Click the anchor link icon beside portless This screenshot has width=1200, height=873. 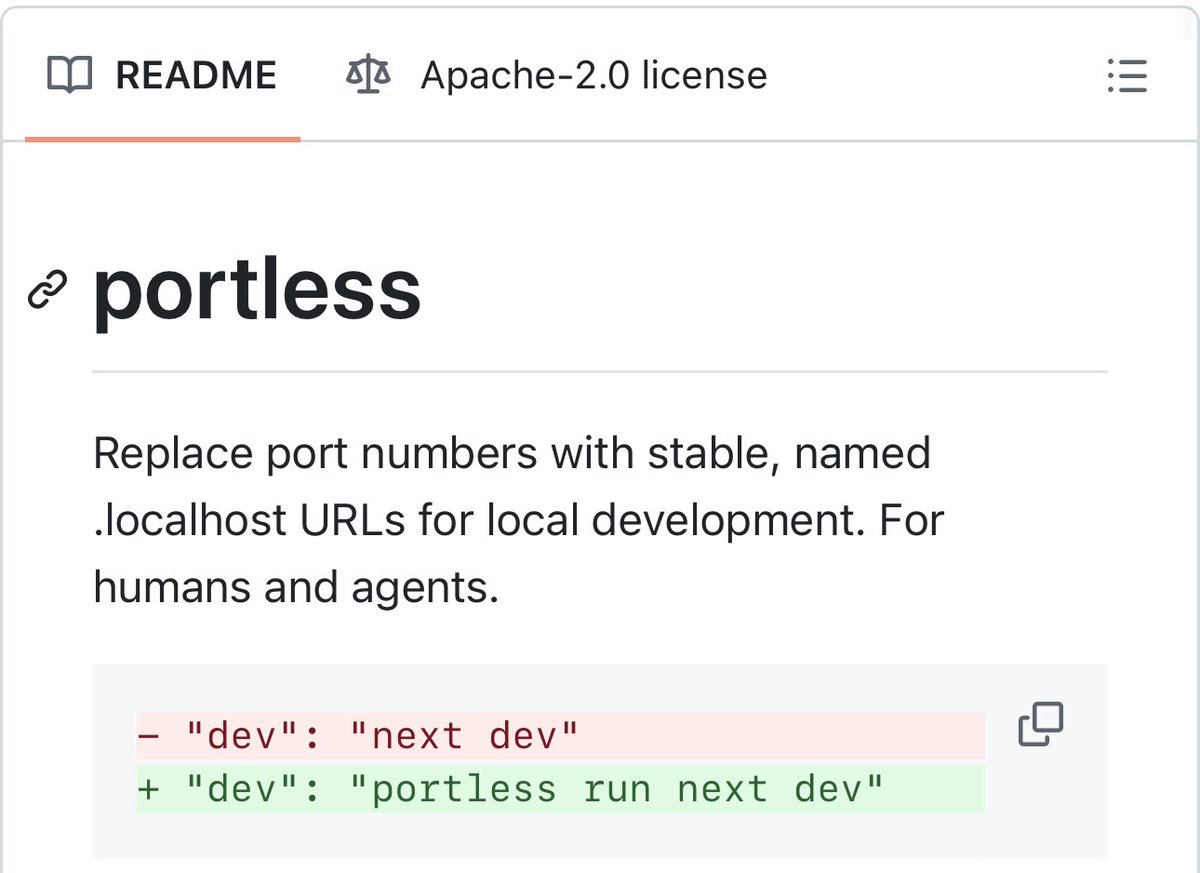[48, 291]
